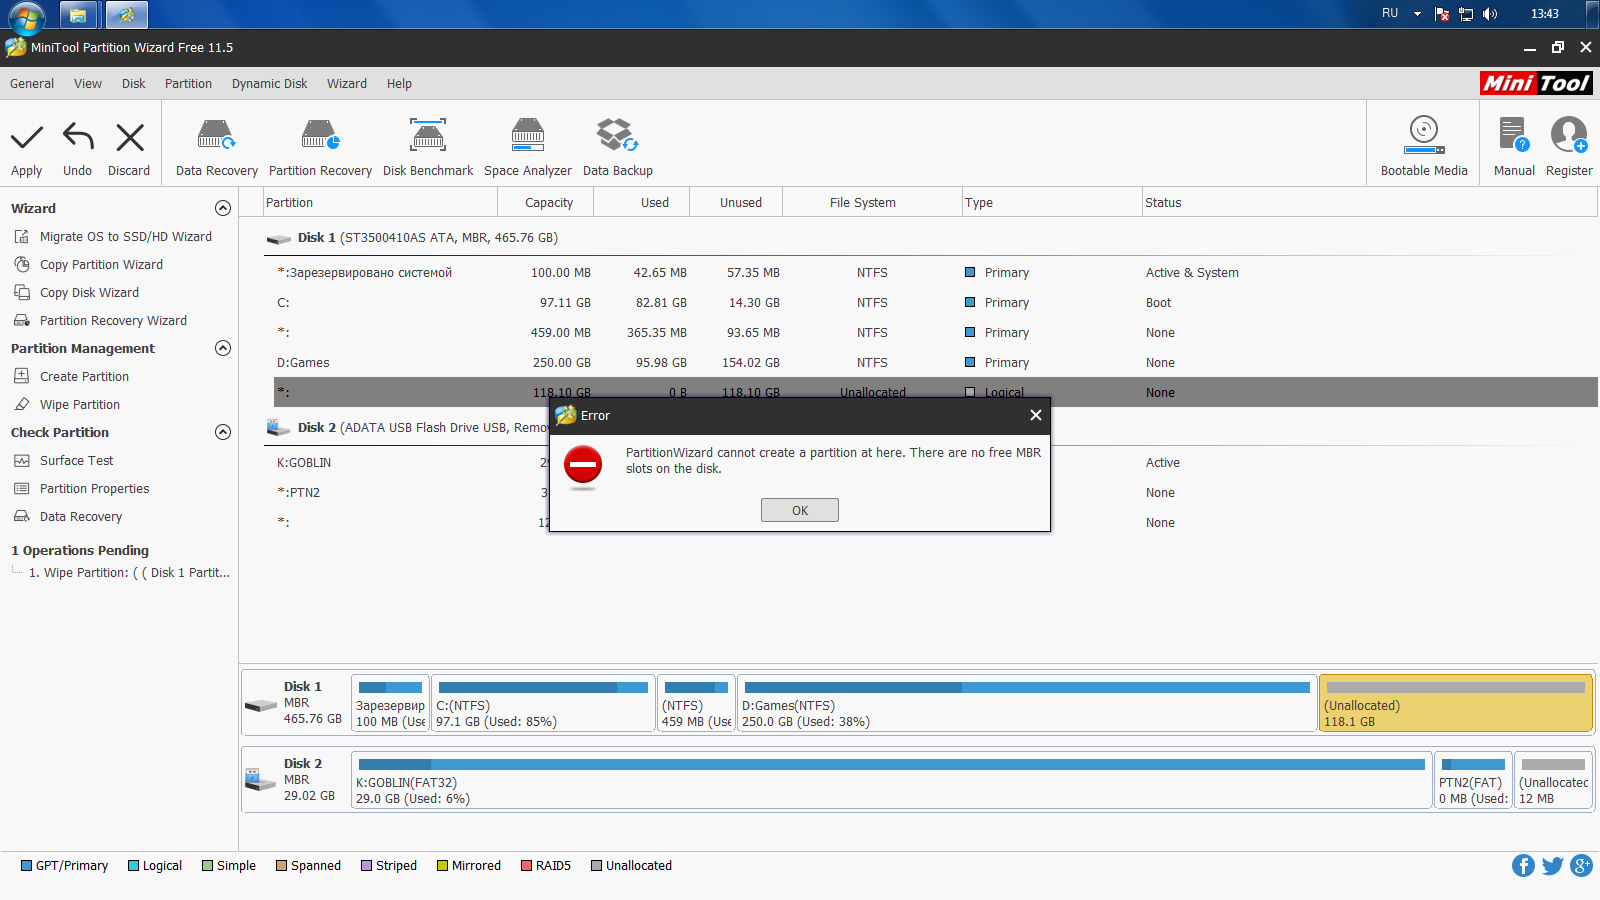This screenshot has width=1600, height=900.
Task: Open the Partition menu
Action: 188,84
